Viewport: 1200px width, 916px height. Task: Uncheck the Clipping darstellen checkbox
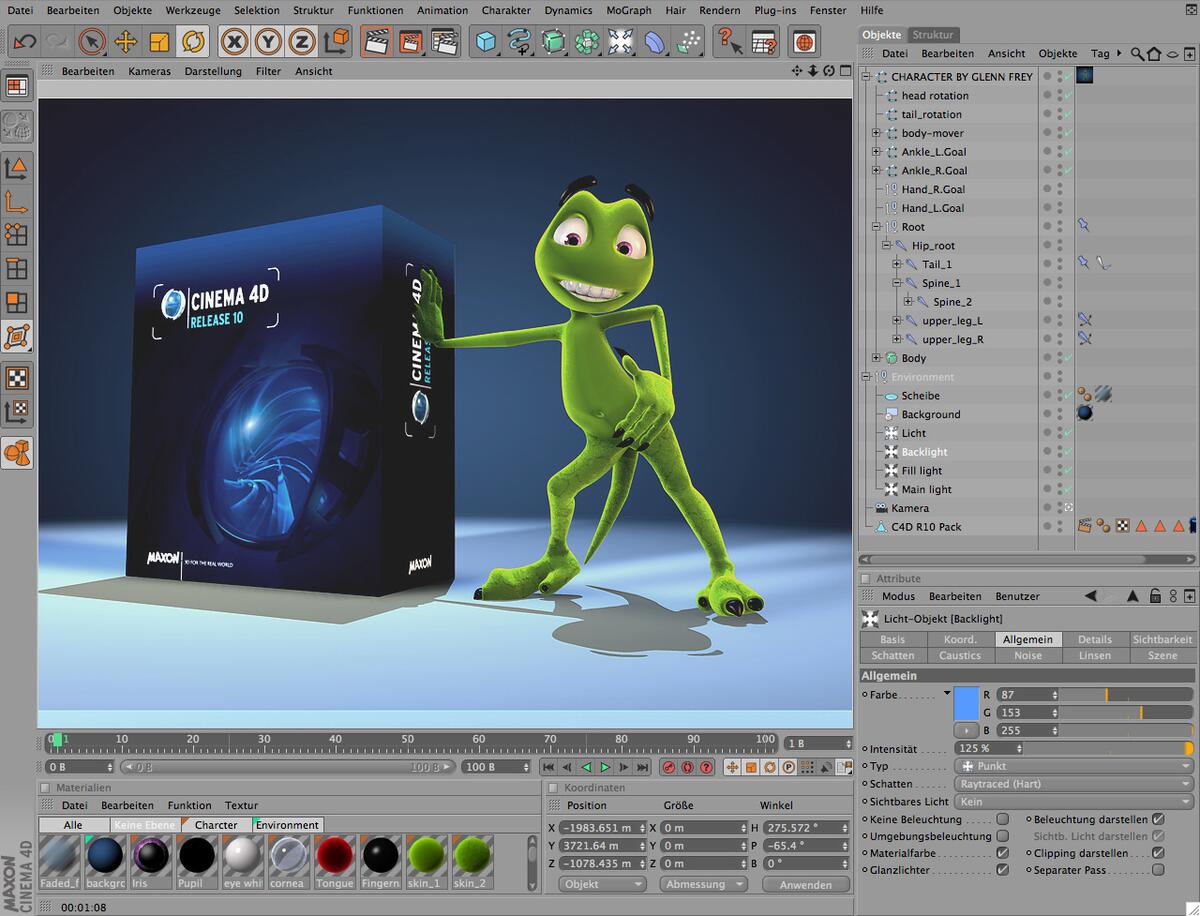click(1158, 853)
